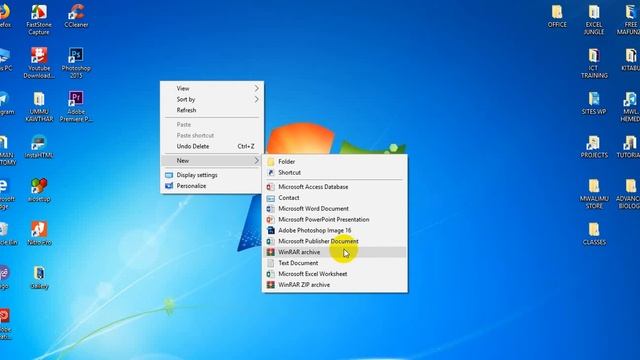This screenshot has height=360, width=640.
Task: Select the EXCEL JUNGLE folder
Action: [x=594, y=19]
